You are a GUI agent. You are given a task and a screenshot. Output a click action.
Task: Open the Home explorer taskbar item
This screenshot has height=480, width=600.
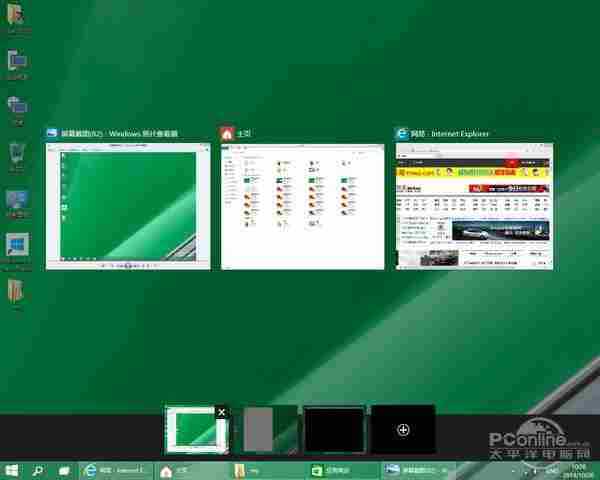189,469
